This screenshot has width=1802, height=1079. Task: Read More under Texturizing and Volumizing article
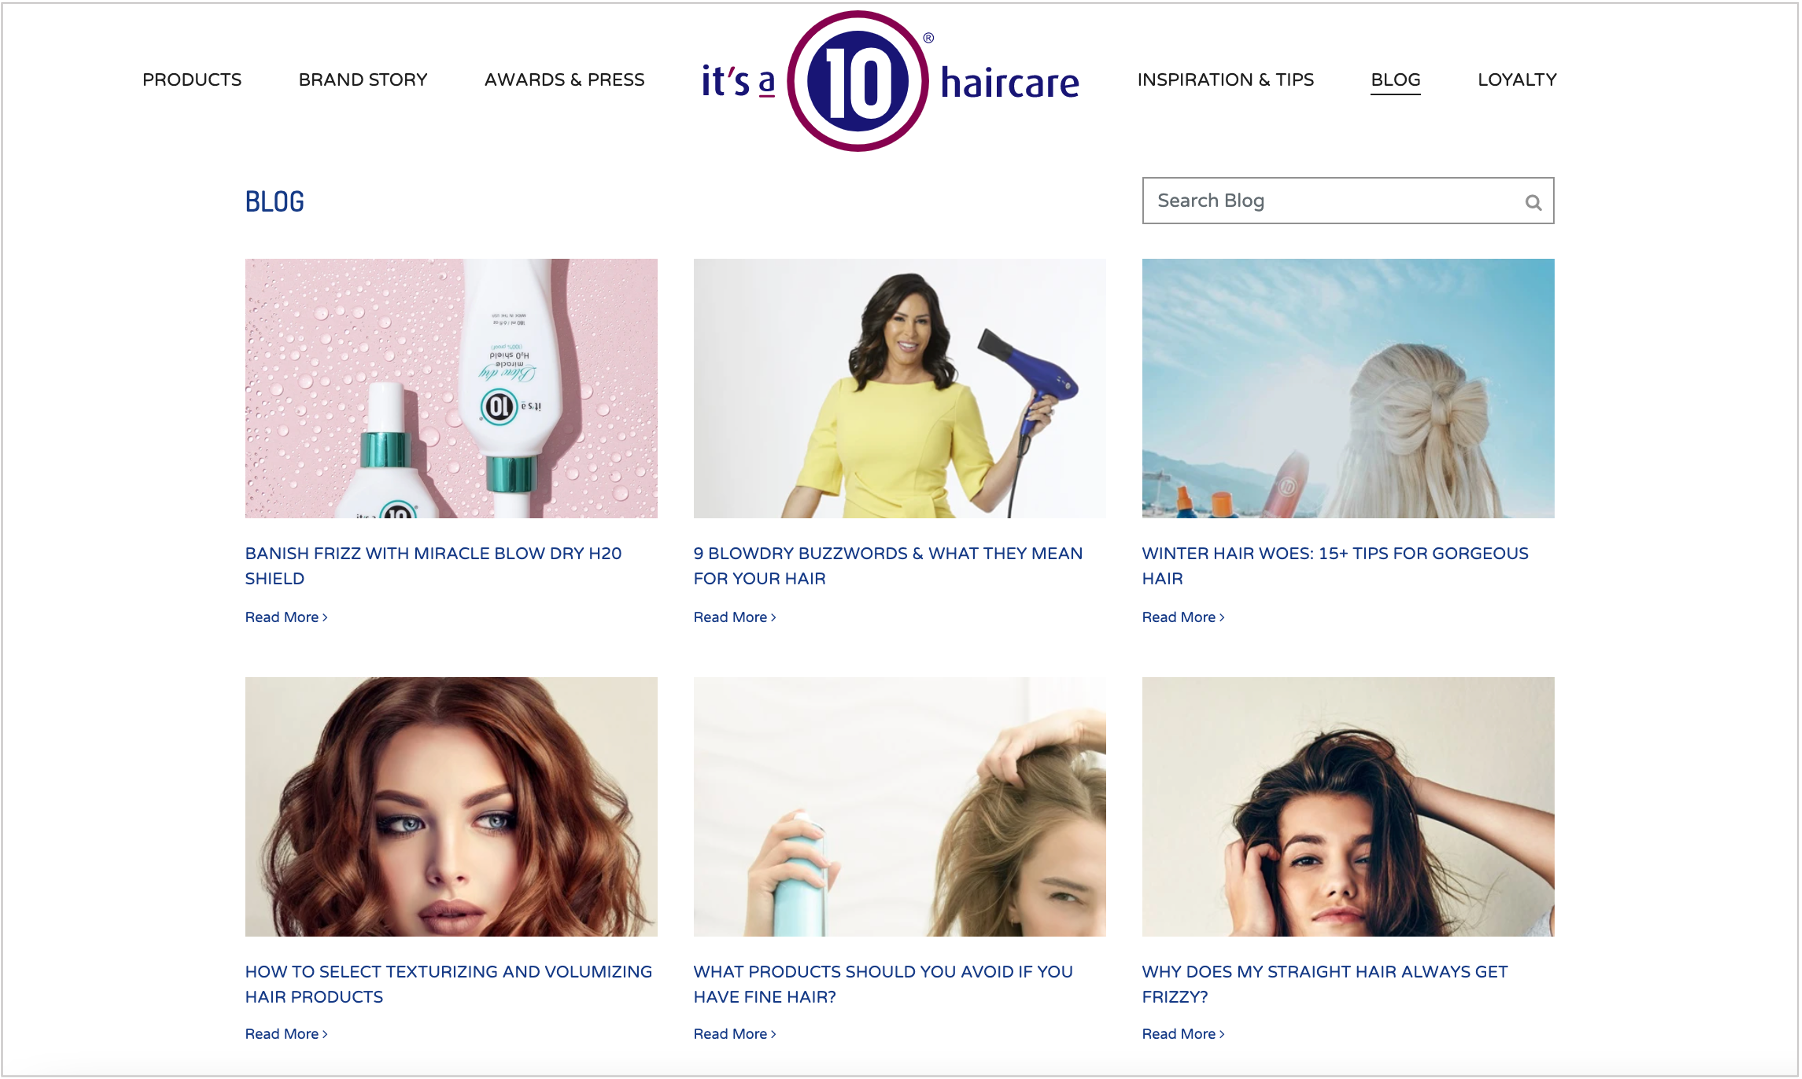point(286,1034)
